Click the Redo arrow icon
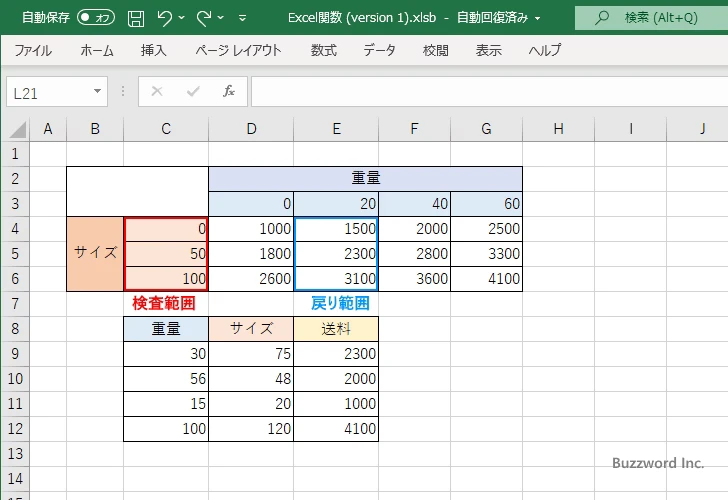The width and height of the screenshot is (728, 500). (x=204, y=18)
